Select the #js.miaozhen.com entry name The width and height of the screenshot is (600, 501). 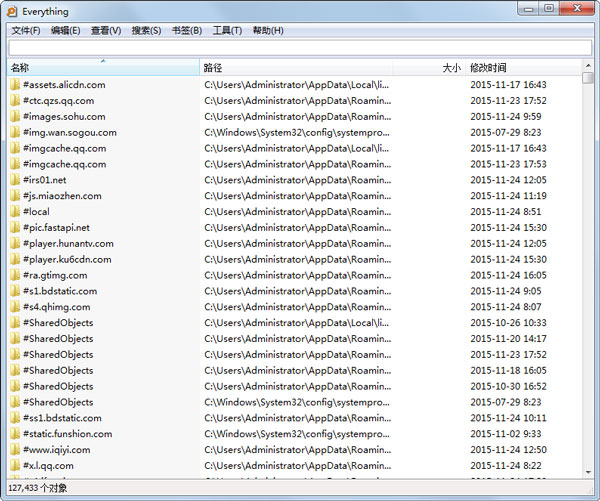[62, 196]
